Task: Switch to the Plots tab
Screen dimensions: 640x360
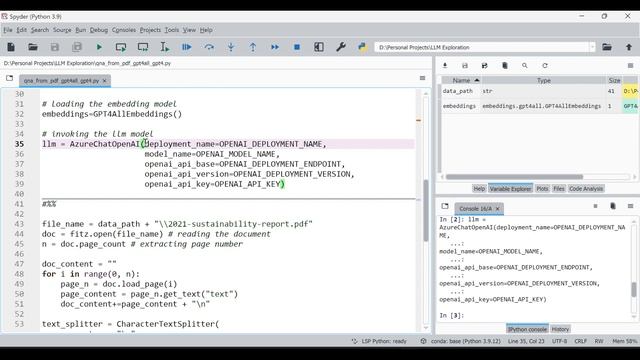Action: click(x=542, y=189)
